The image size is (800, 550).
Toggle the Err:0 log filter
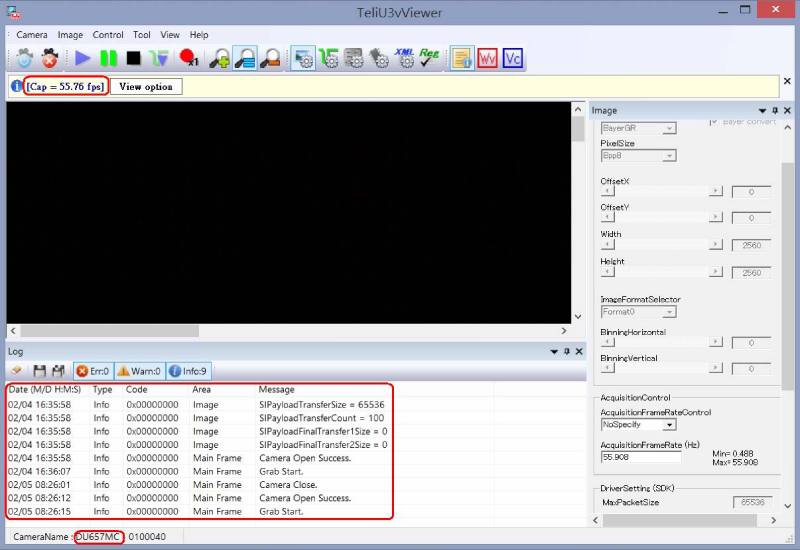[94, 371]
